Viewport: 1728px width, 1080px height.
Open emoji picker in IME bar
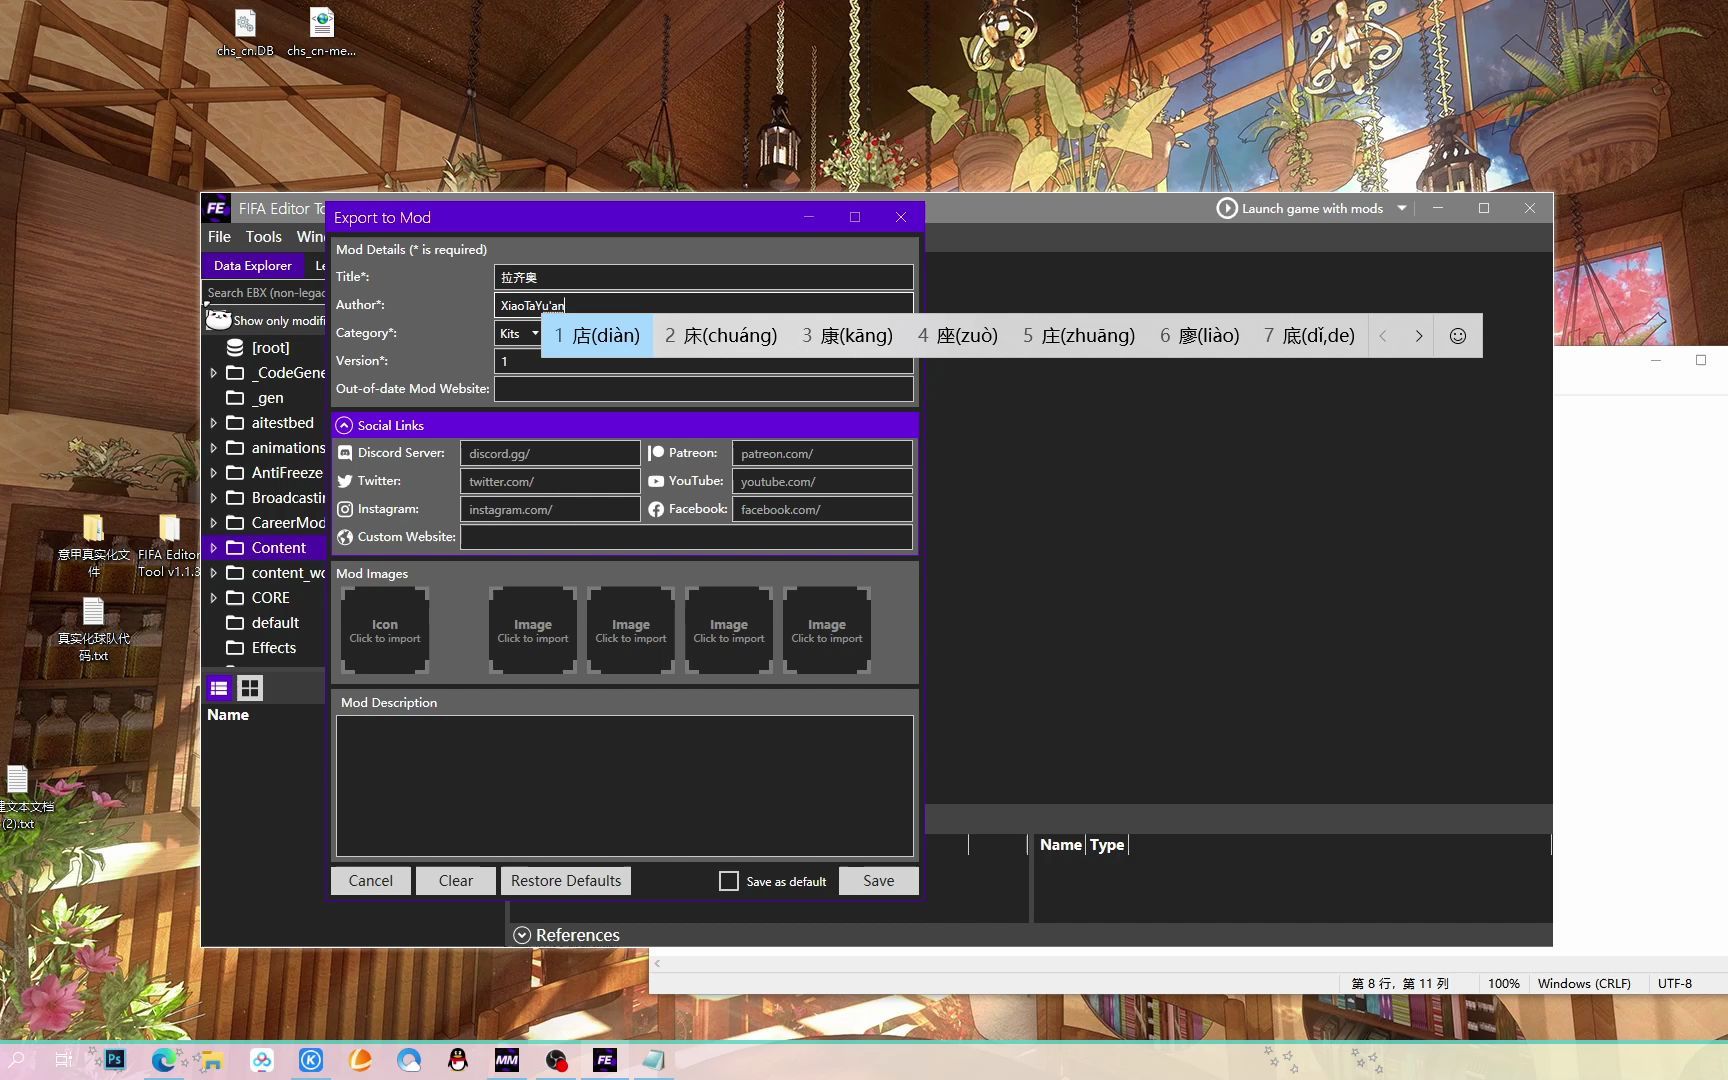(x=1458, y=336)
